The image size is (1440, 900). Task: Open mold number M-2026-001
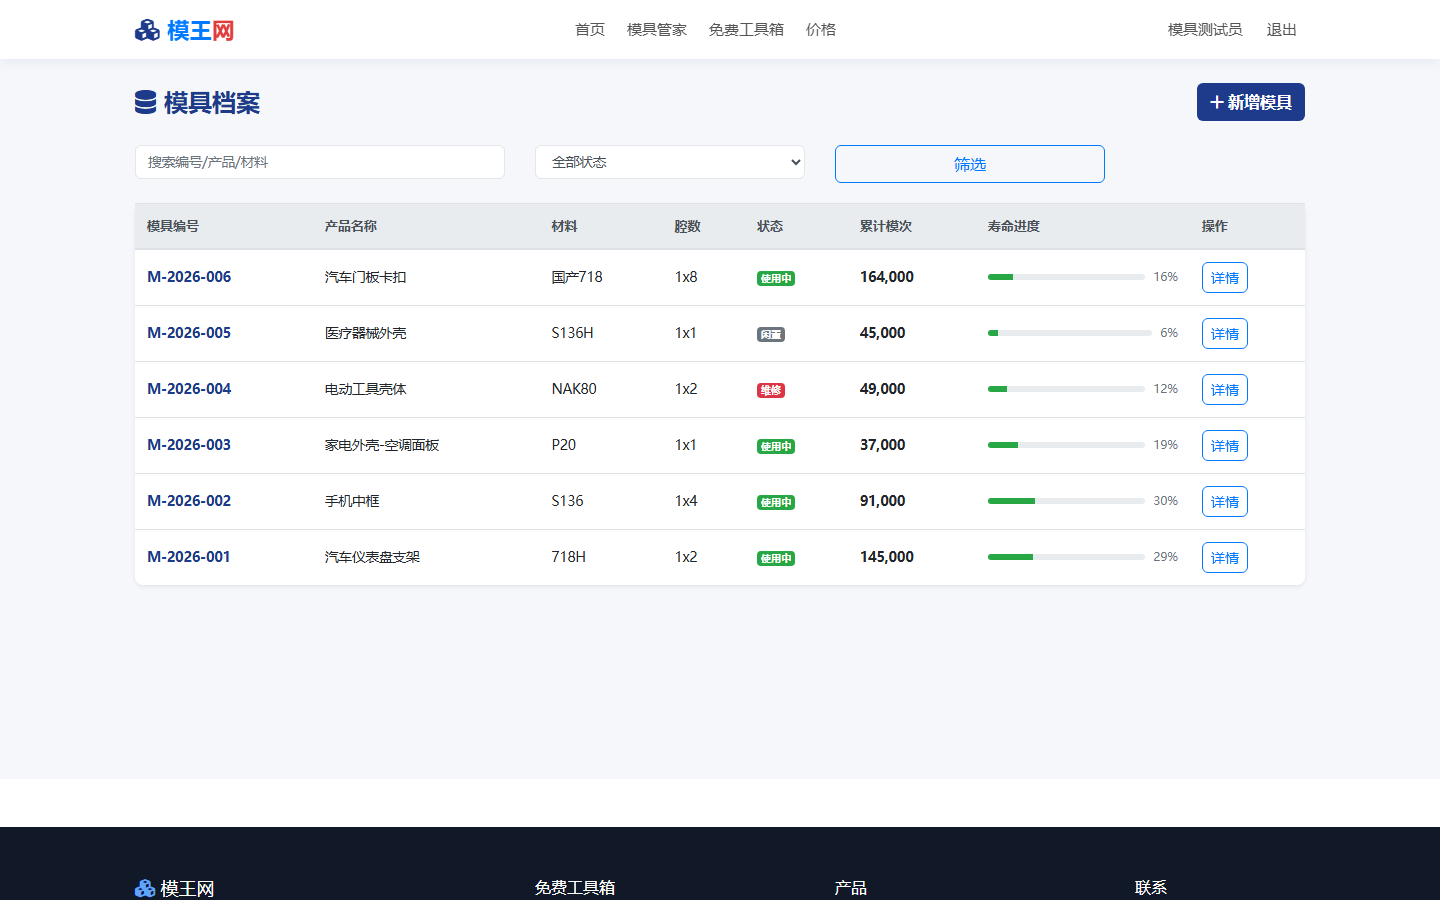(189, 557)
